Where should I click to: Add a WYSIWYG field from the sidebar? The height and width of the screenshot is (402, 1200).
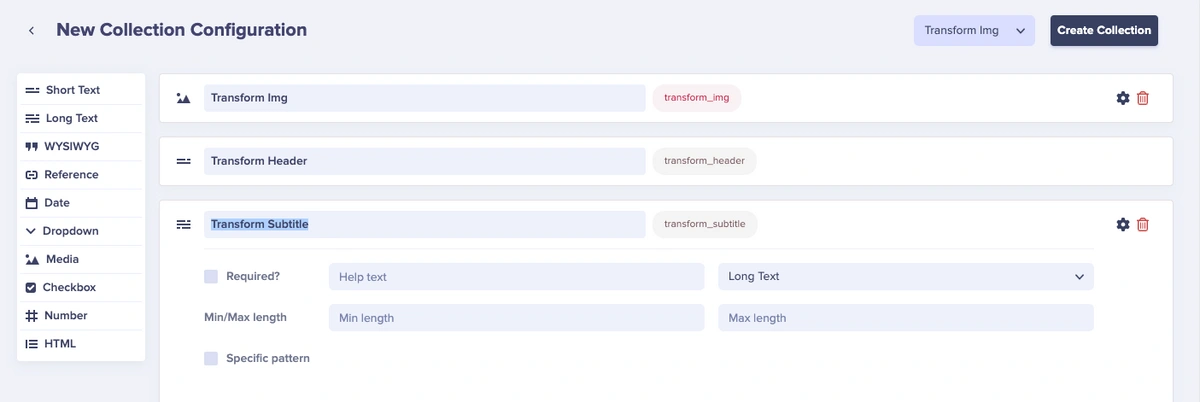click(81, 146)
